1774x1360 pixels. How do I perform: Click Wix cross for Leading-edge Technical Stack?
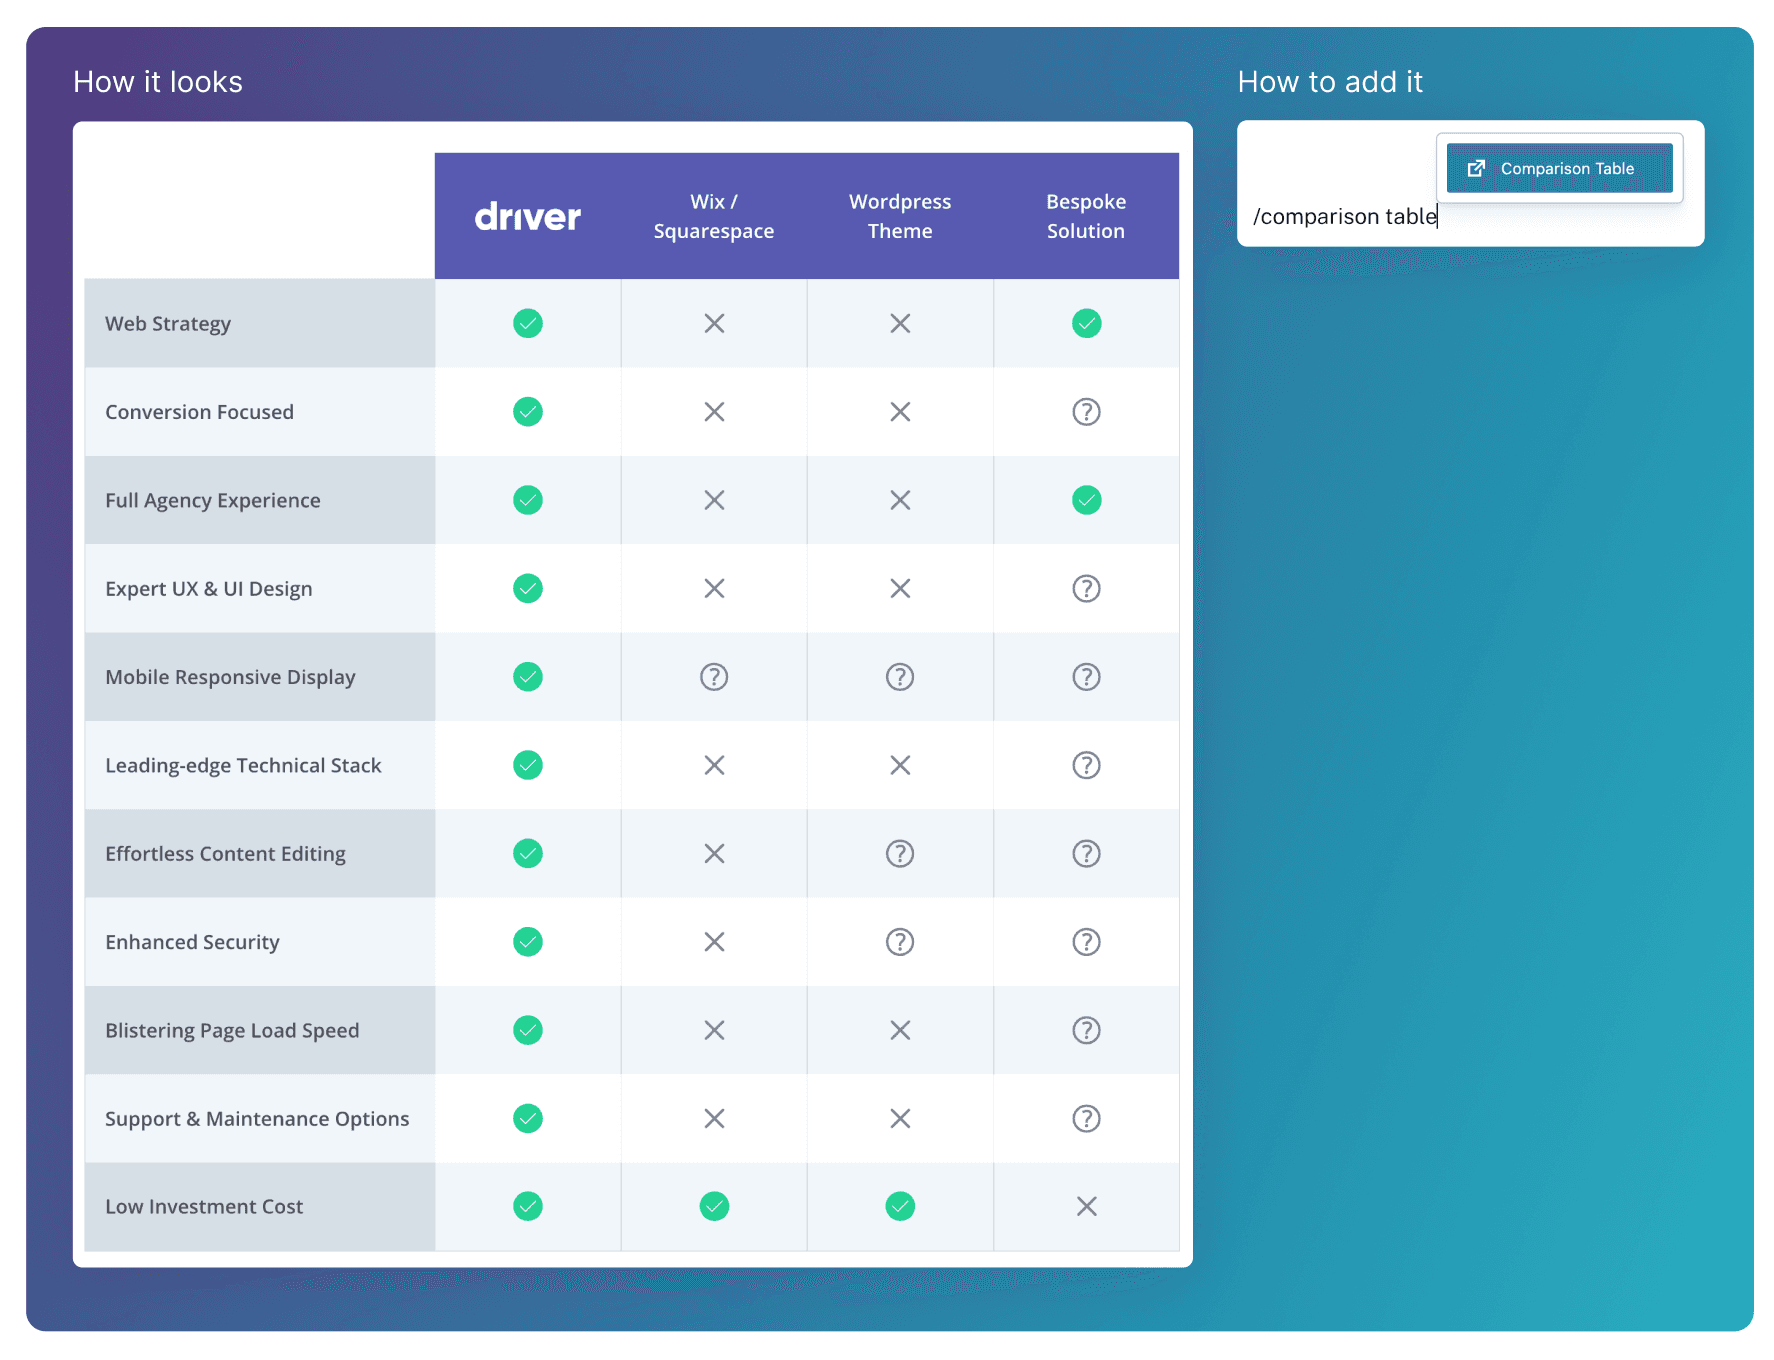tap(714, 765)
